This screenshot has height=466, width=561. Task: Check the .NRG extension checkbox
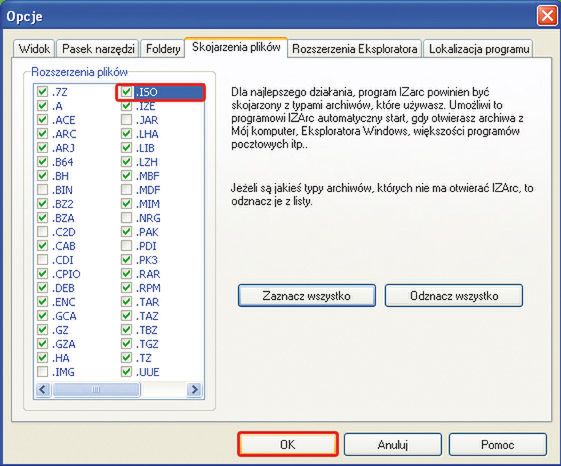click(126, 217)
